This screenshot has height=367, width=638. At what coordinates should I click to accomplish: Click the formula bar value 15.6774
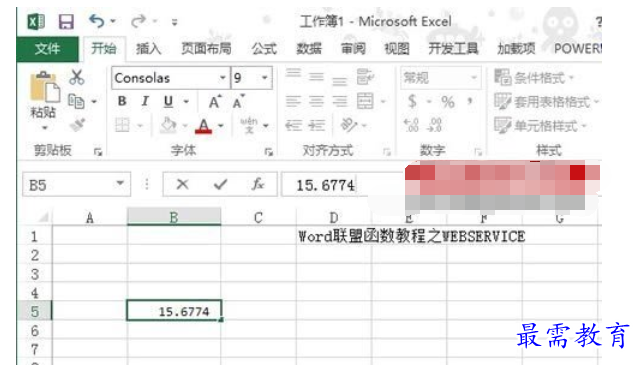point(325,186)
